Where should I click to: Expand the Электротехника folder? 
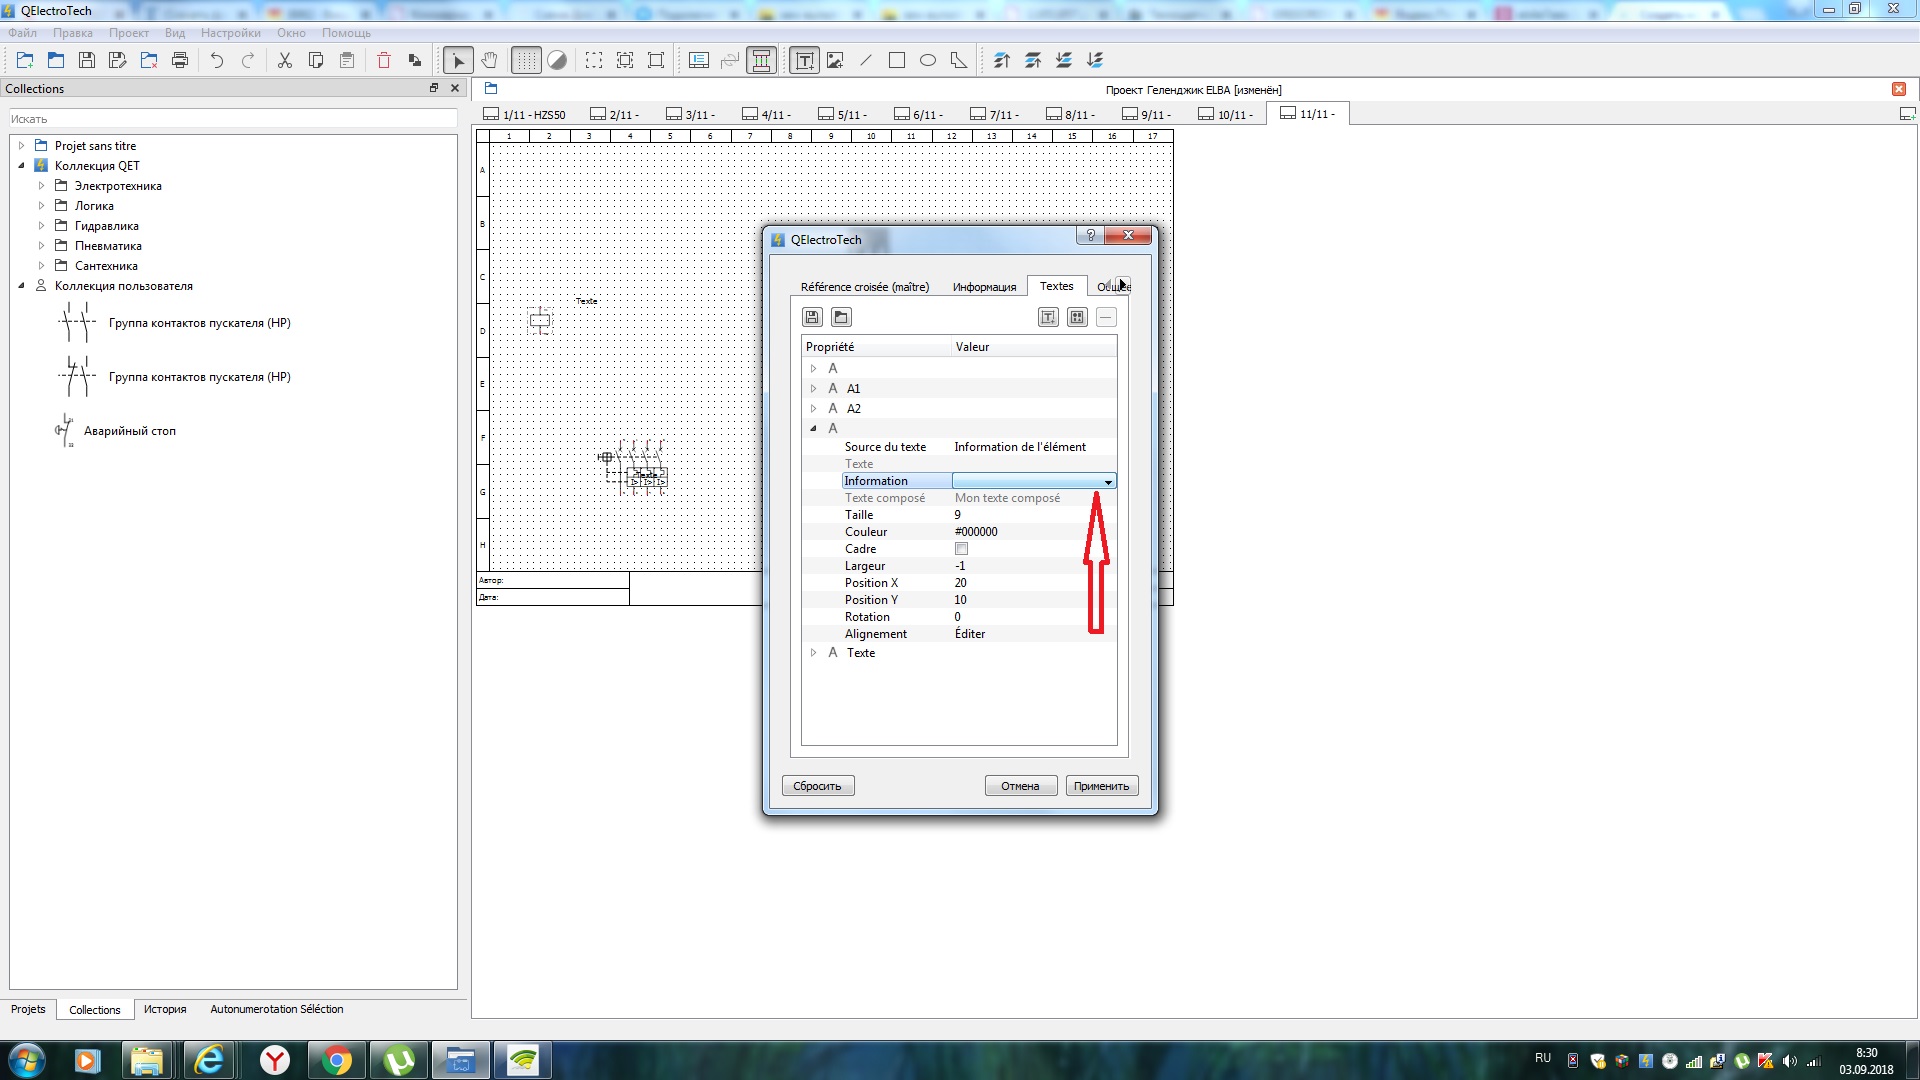point(41,186)
